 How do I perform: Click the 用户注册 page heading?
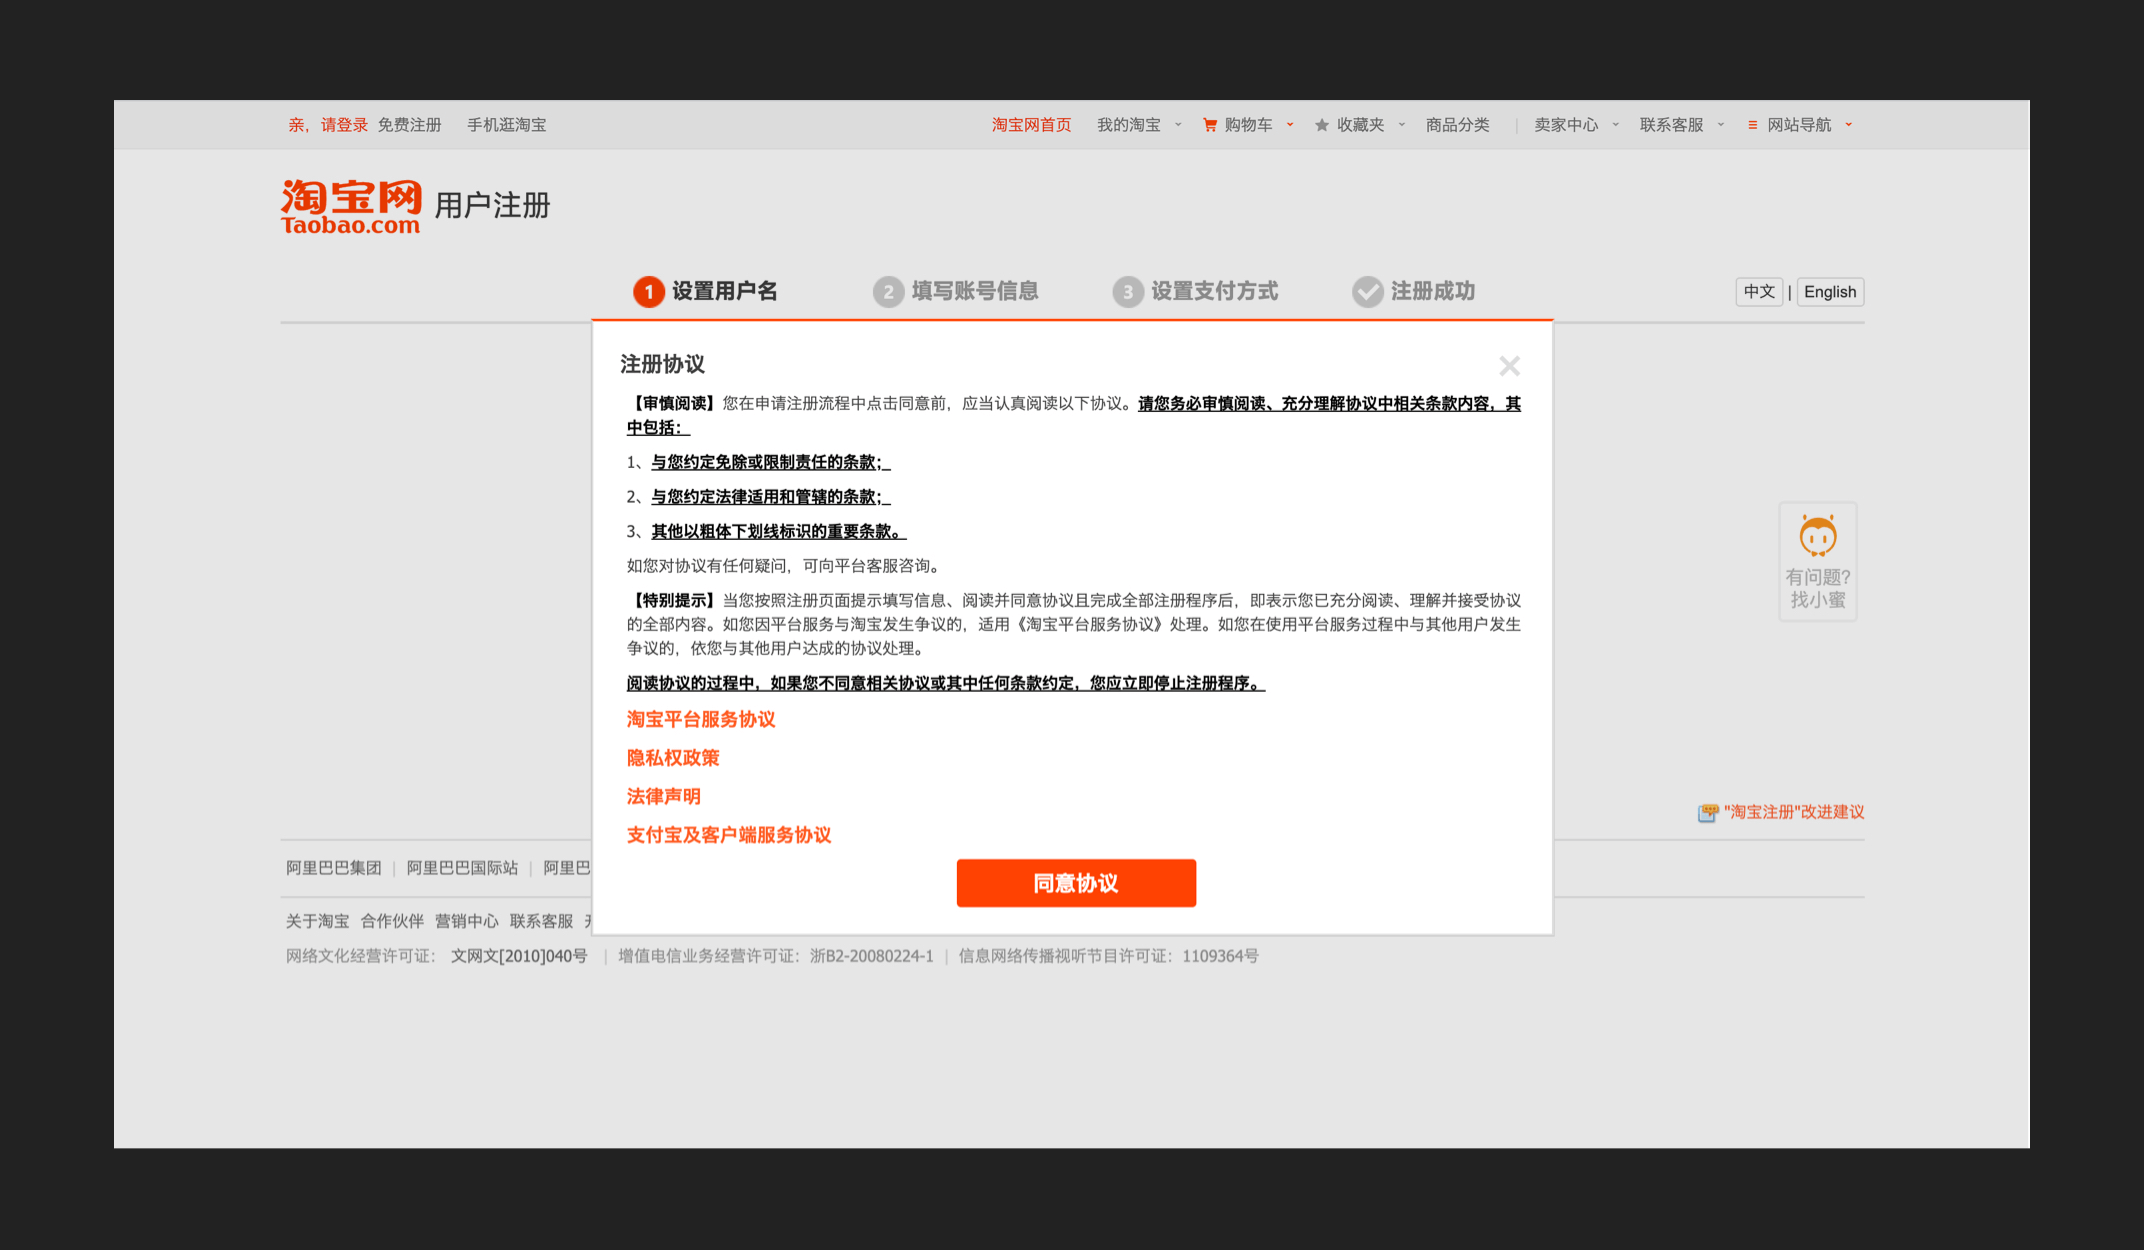[x=493, y=206]
